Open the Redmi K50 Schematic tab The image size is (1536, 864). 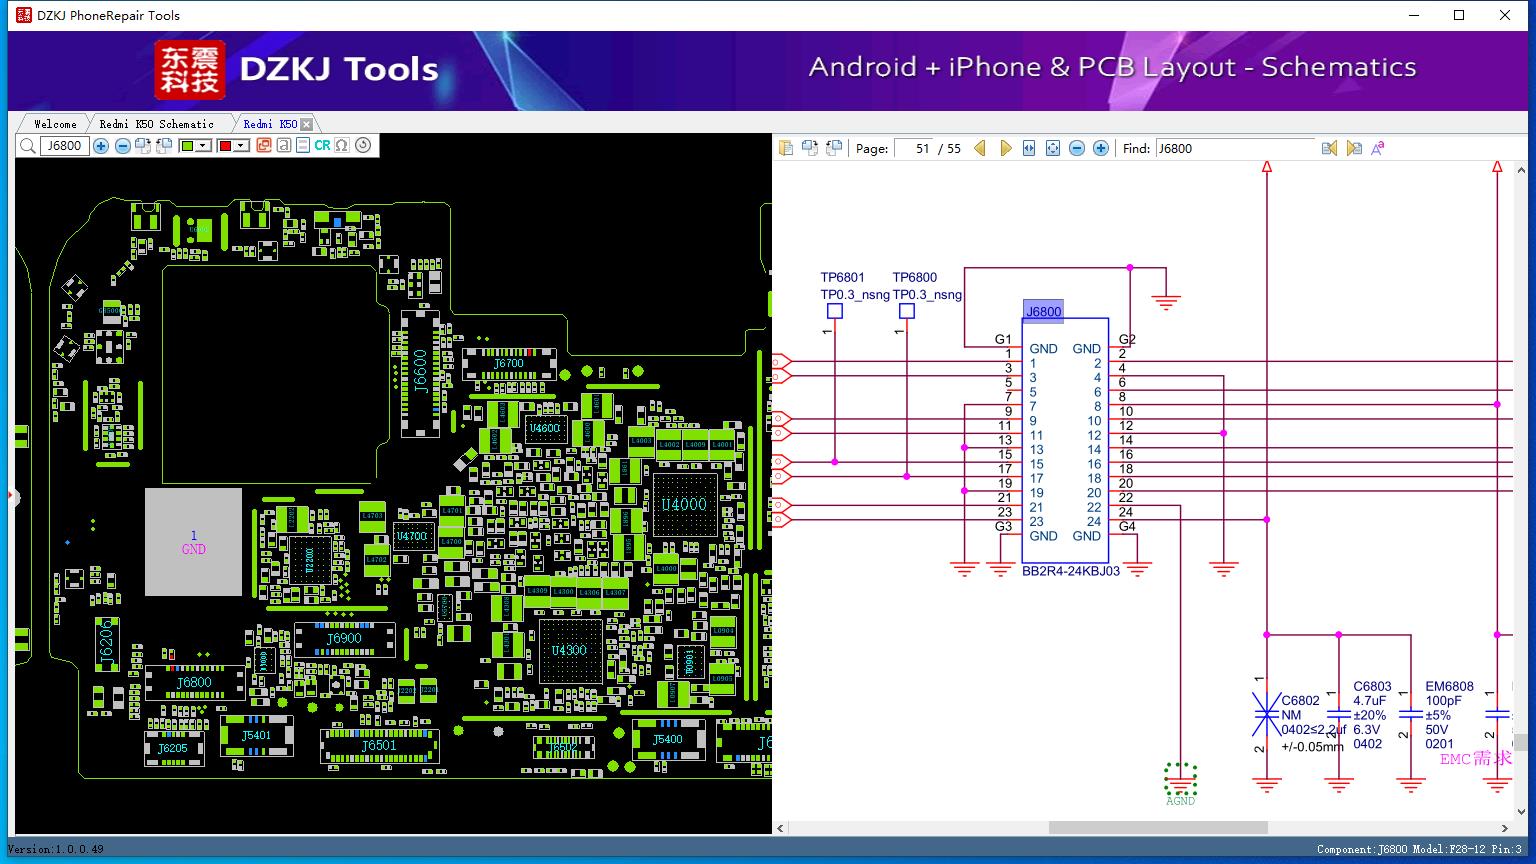pyautogui.click(x=155, y=123)
